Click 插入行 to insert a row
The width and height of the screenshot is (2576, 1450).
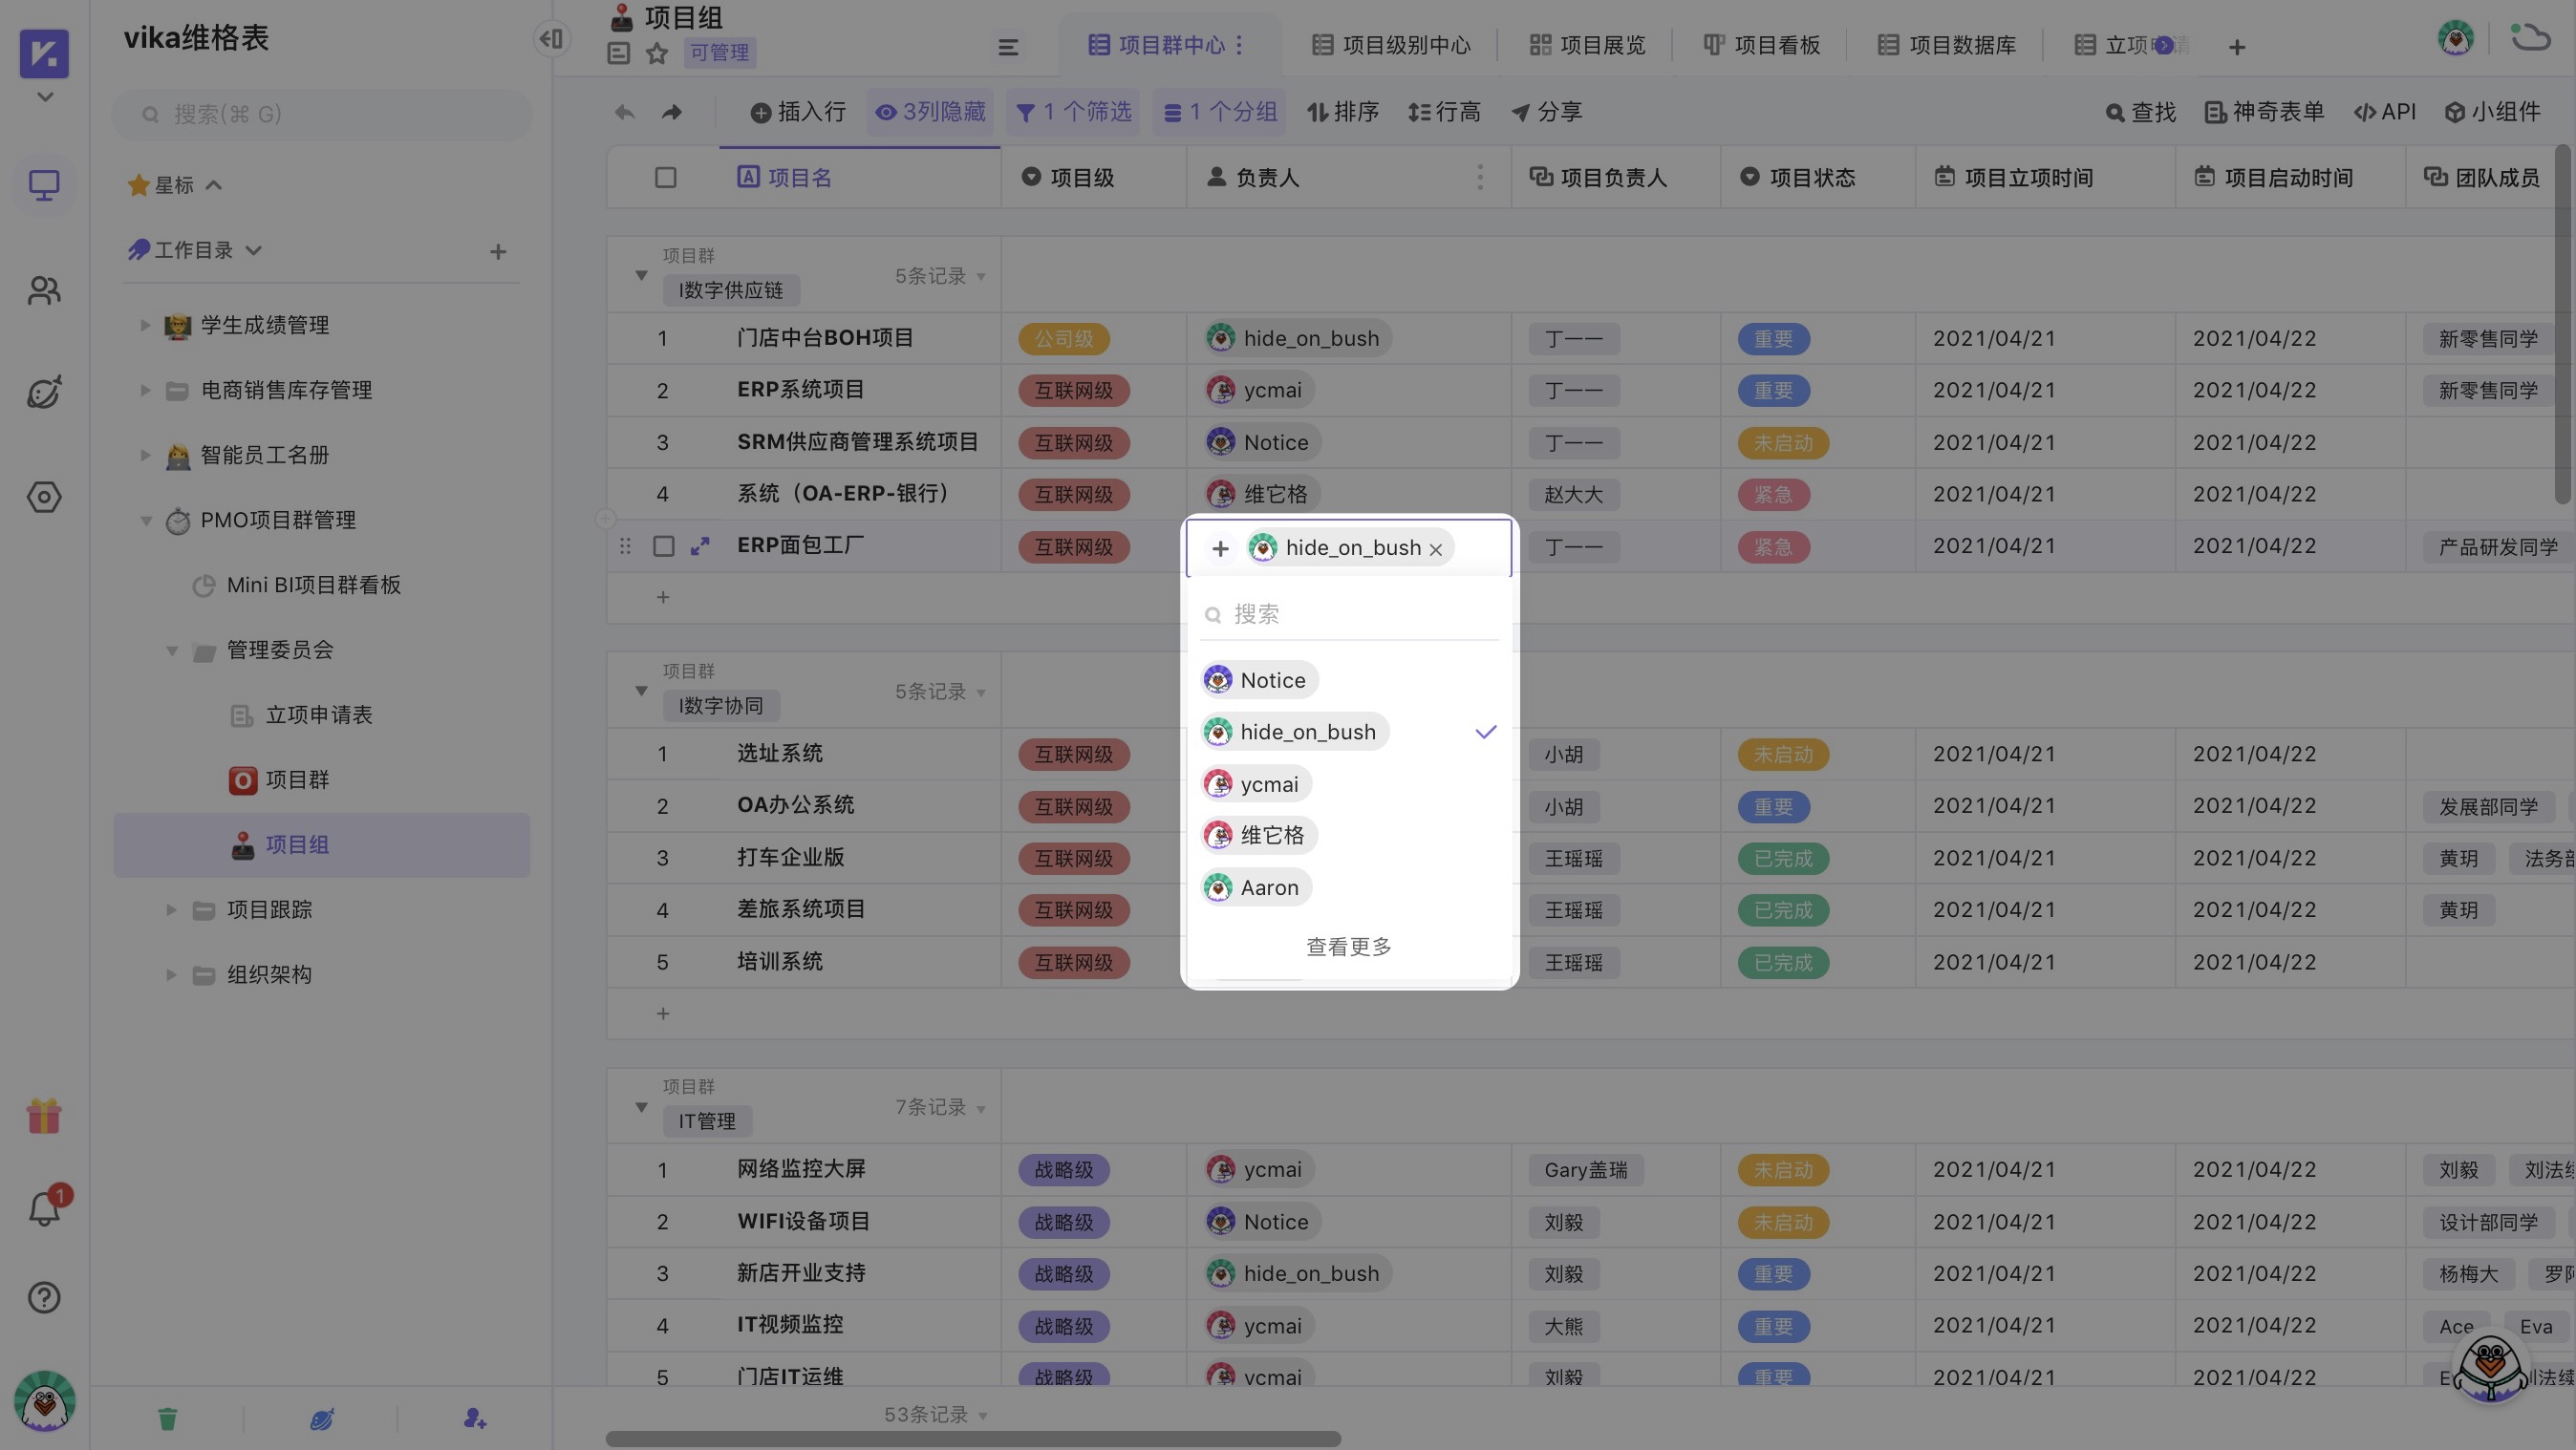[797, 112]
